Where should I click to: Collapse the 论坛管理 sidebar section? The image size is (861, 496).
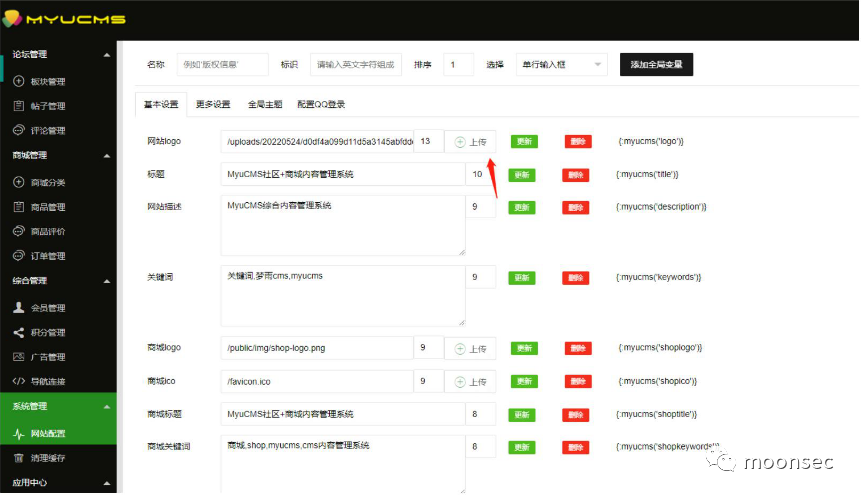pyautogui.click(x=107, y=55)
